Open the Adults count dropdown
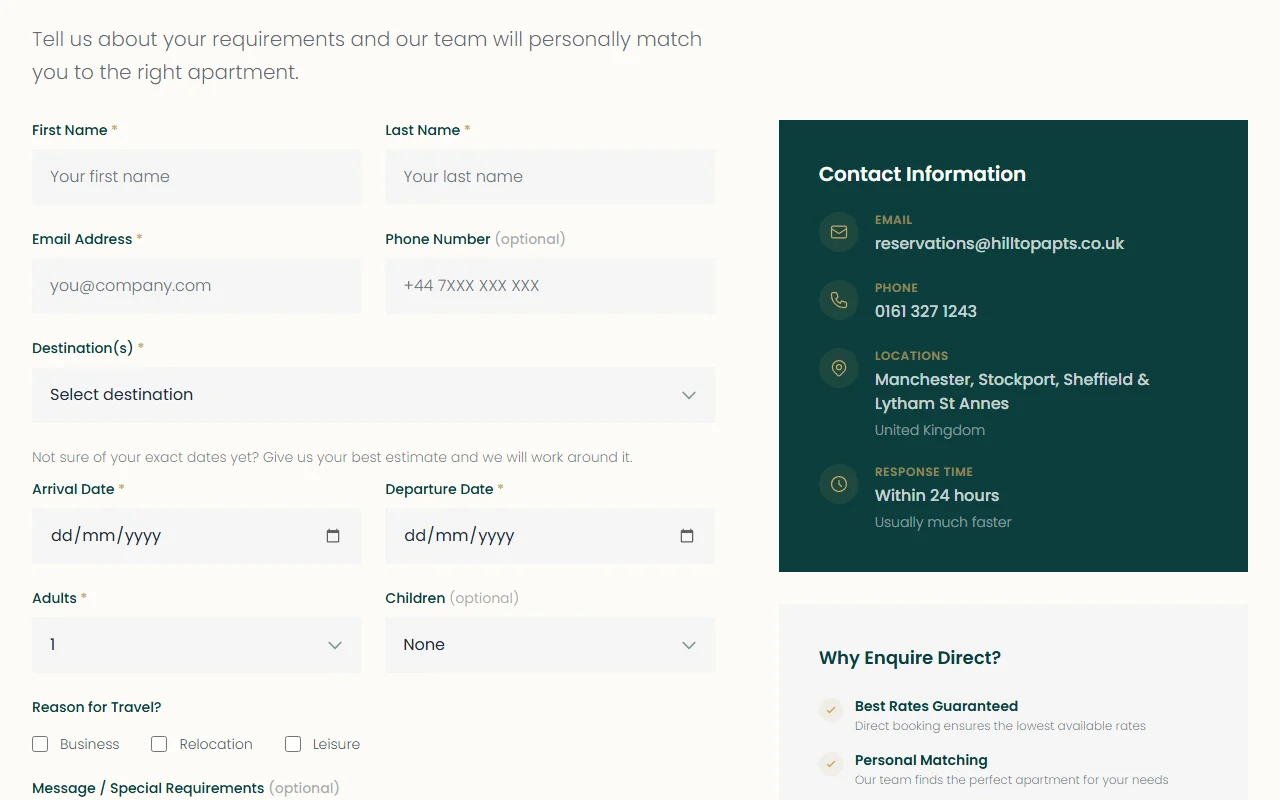 coord(196,645)
